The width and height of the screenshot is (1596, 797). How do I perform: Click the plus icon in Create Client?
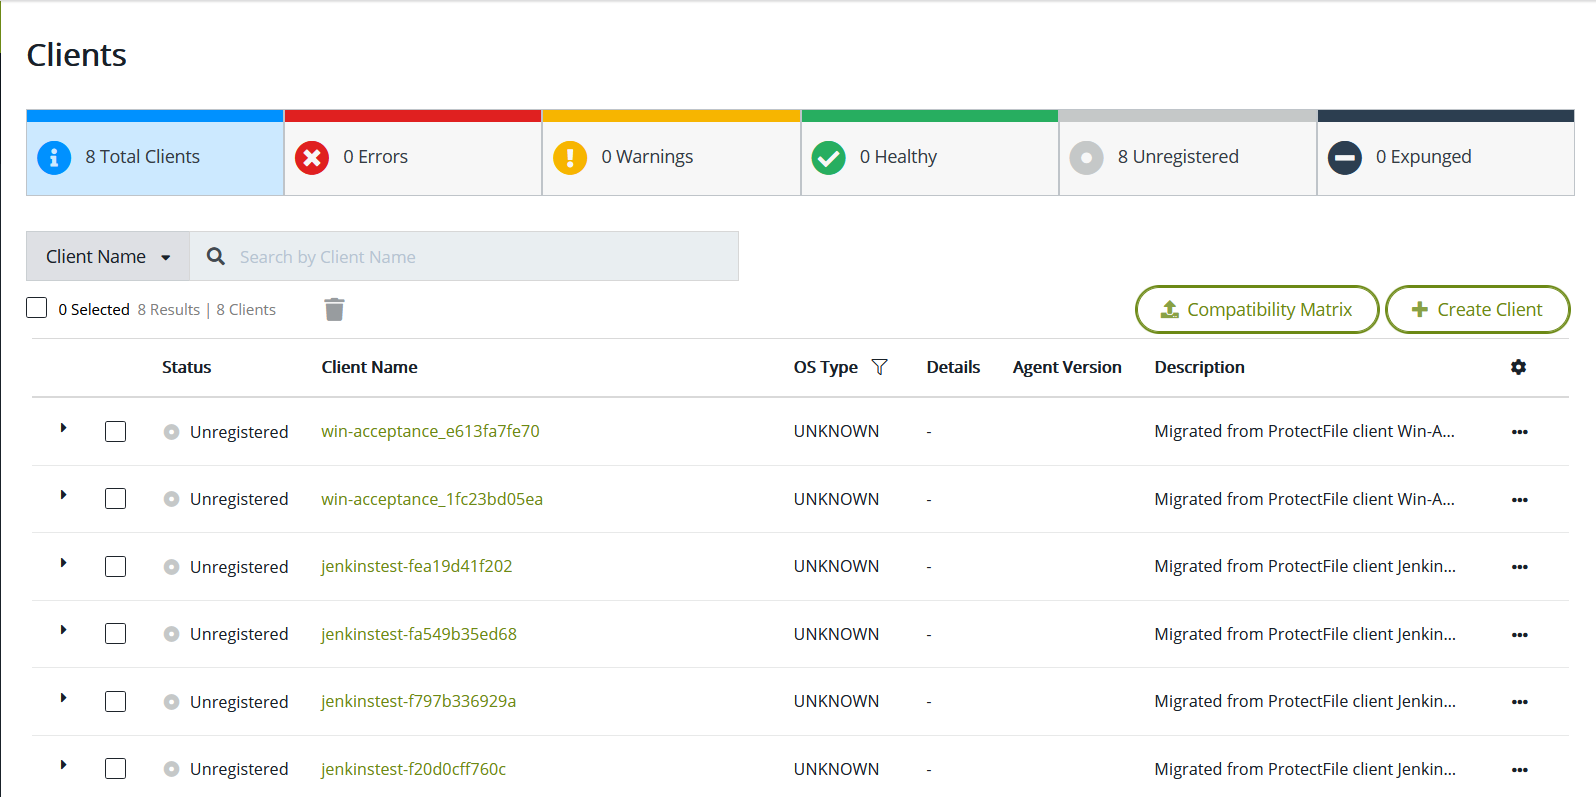point(1419,310)
